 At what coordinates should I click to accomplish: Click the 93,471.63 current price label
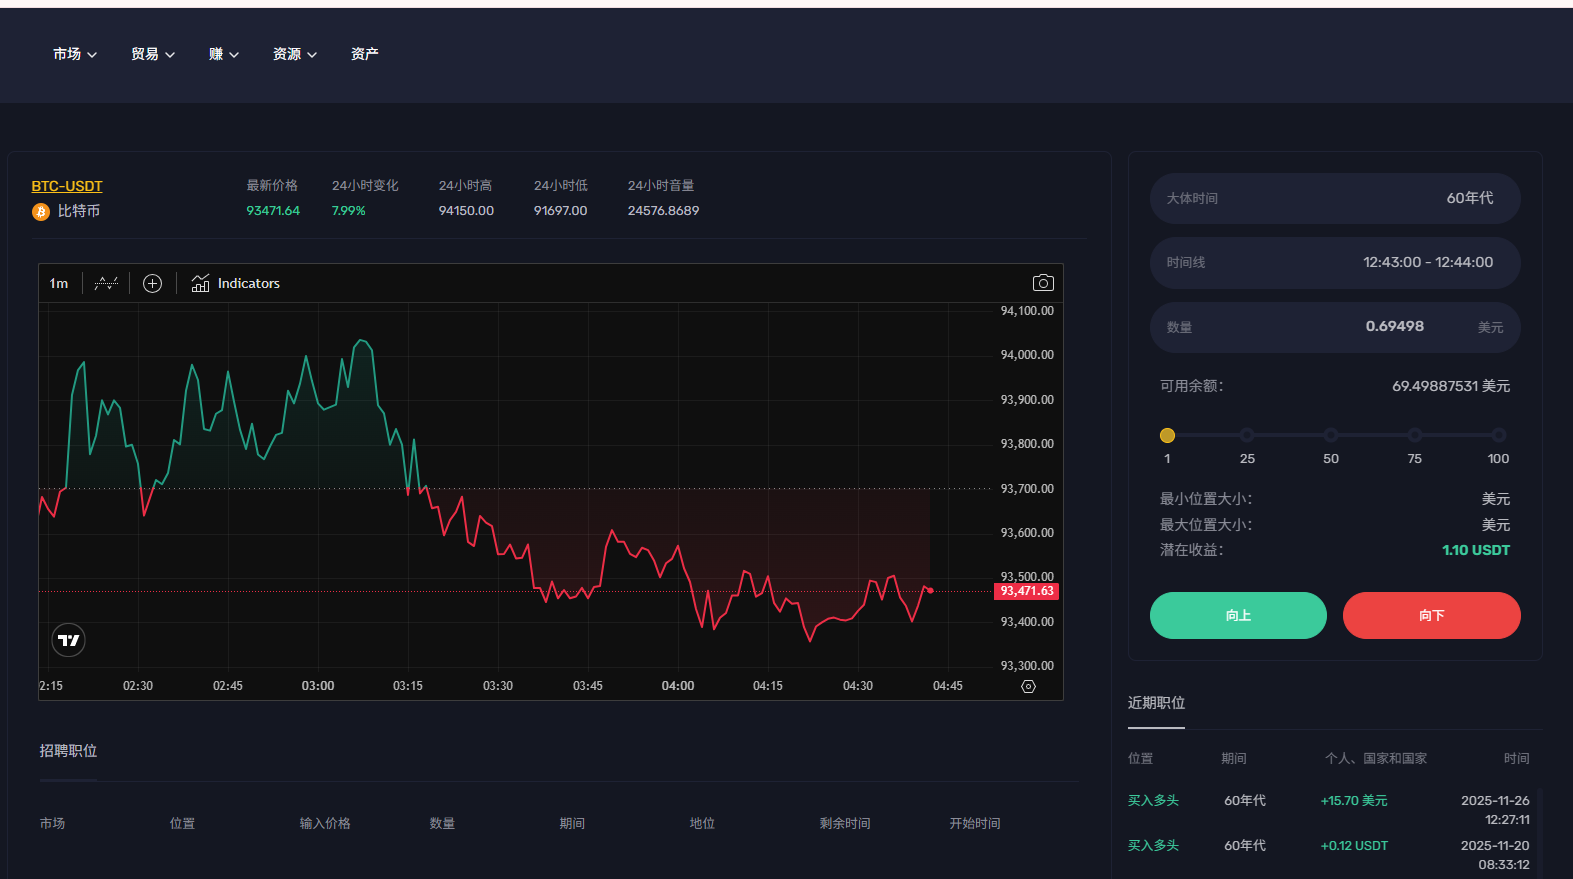1027,591
